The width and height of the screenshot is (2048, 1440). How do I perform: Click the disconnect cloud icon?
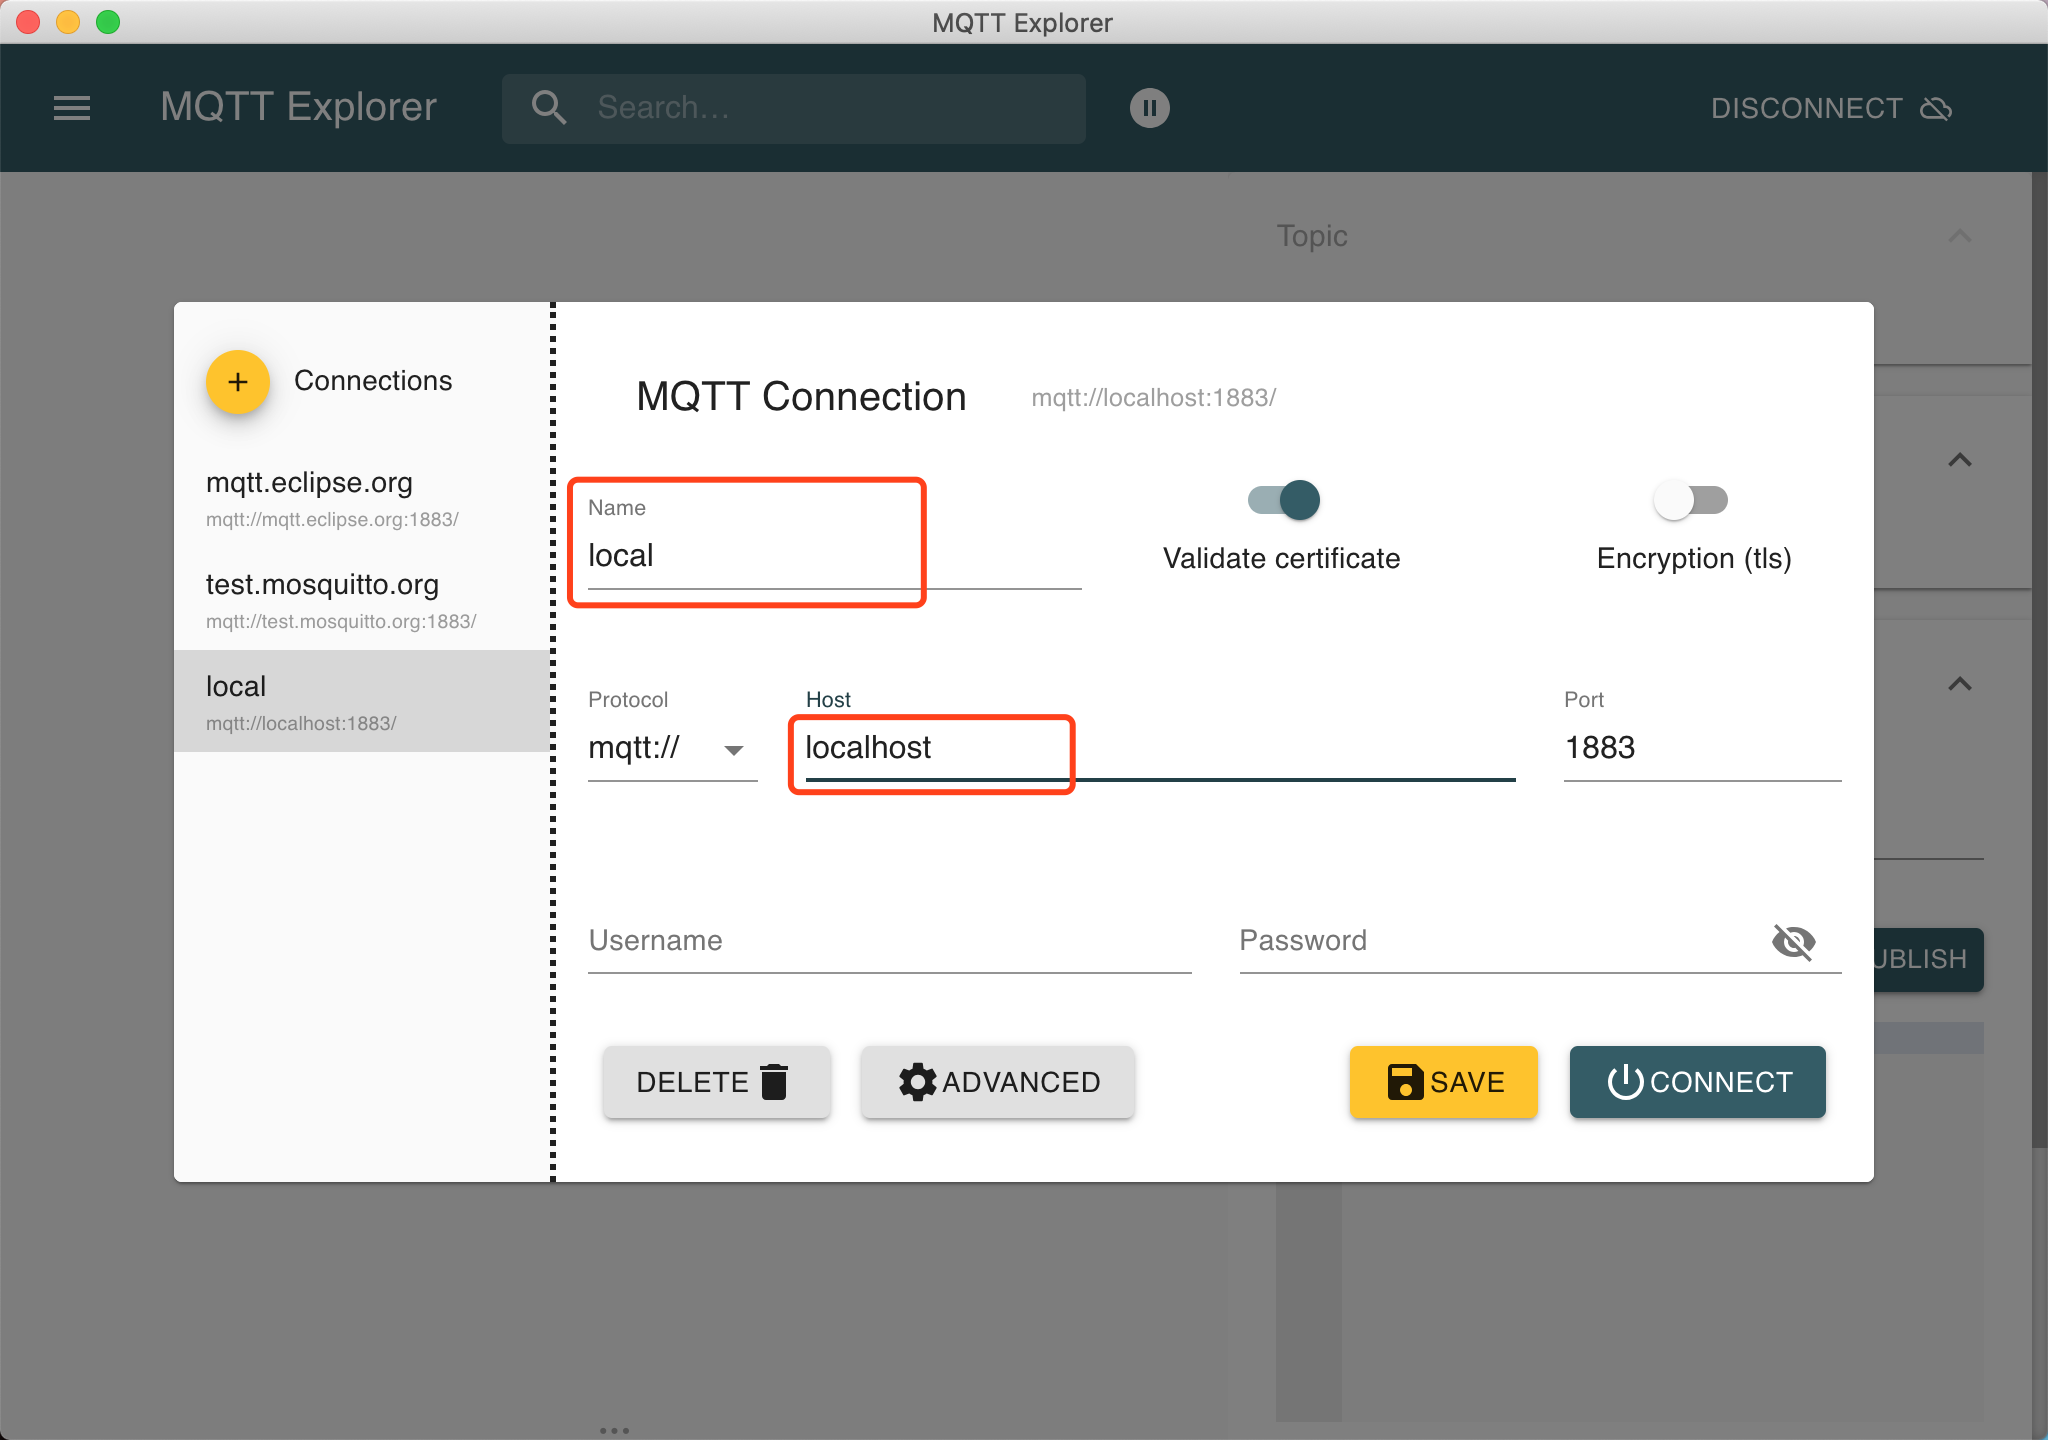[x=1936, y=108]
